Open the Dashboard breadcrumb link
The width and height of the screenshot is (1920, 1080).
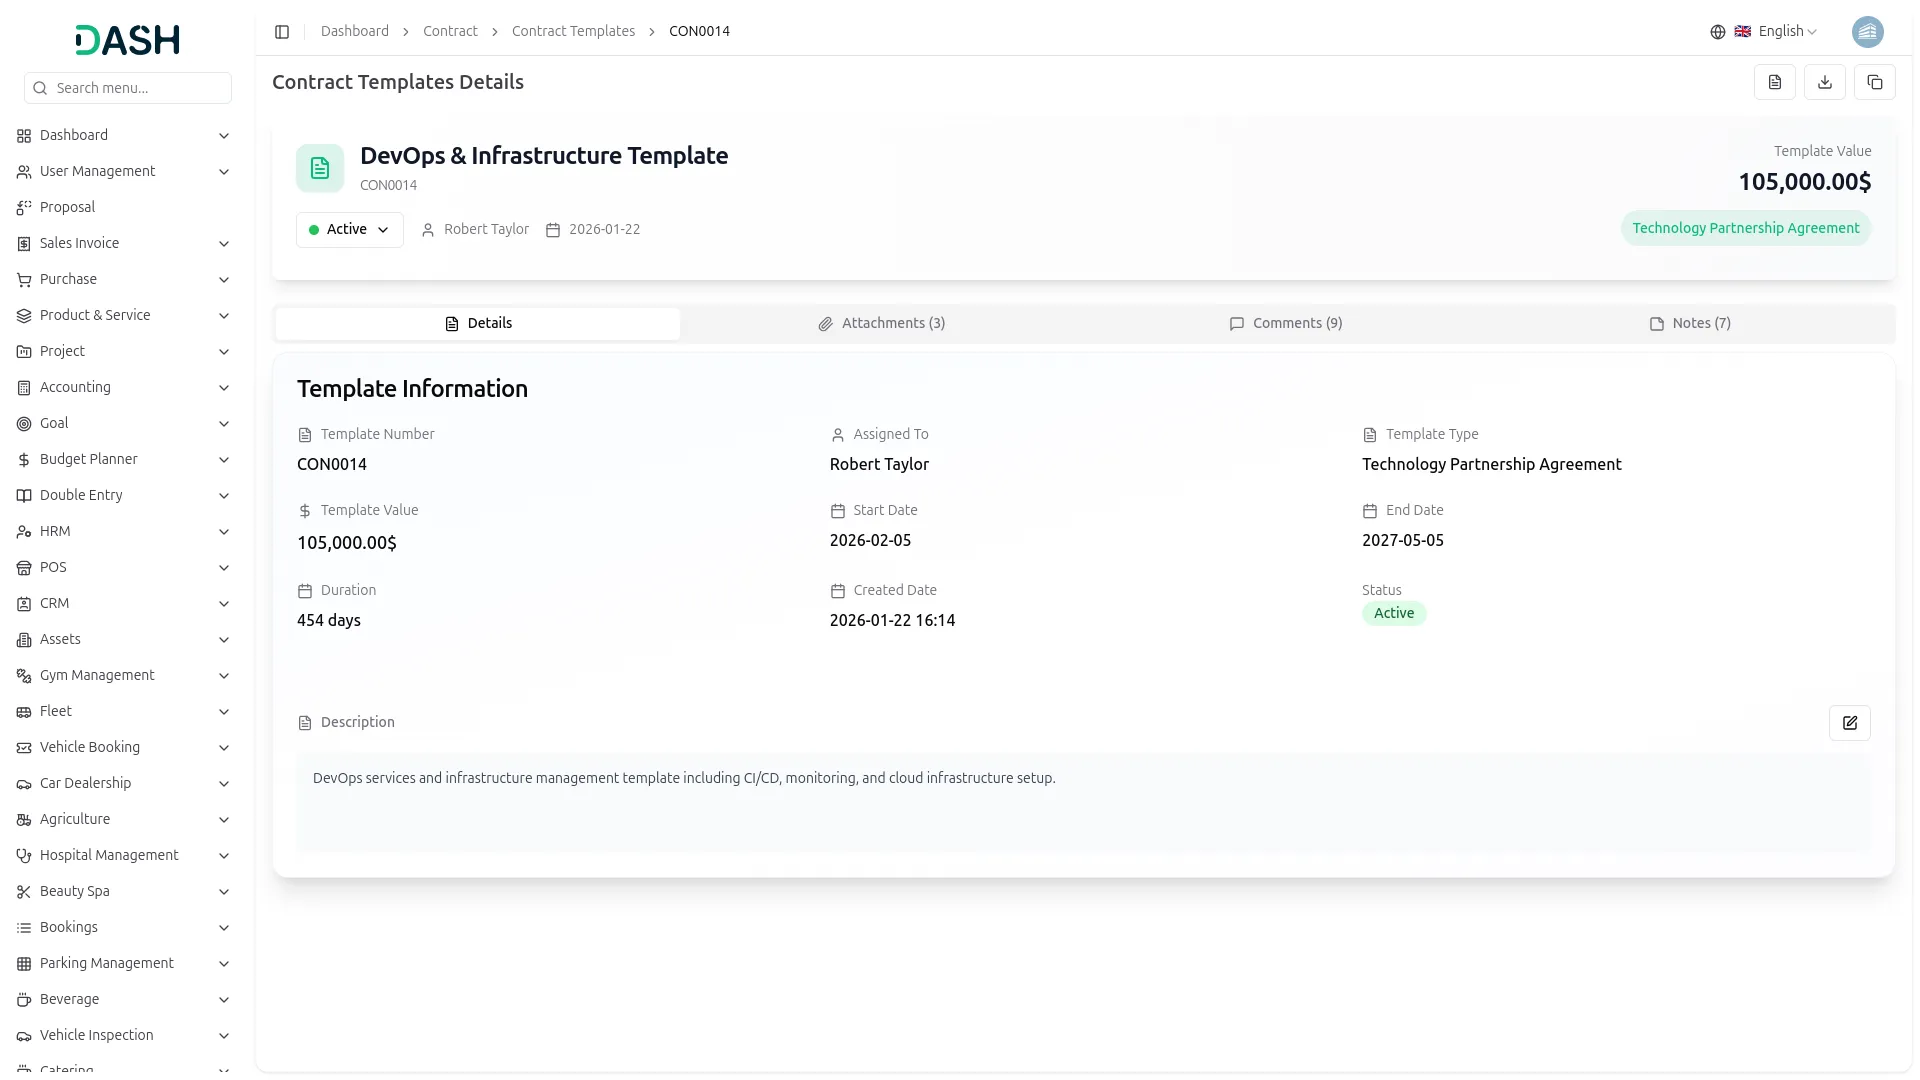point(355,31)
